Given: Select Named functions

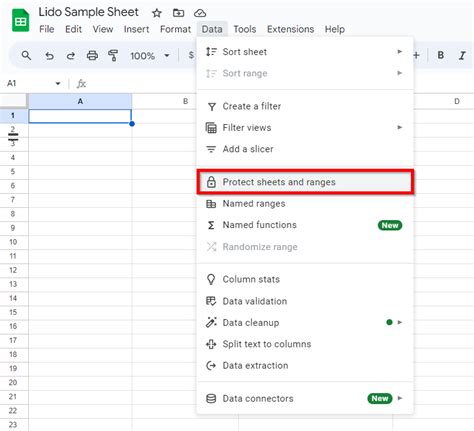Looking at the screenshot, I should (x=305, y=225).
